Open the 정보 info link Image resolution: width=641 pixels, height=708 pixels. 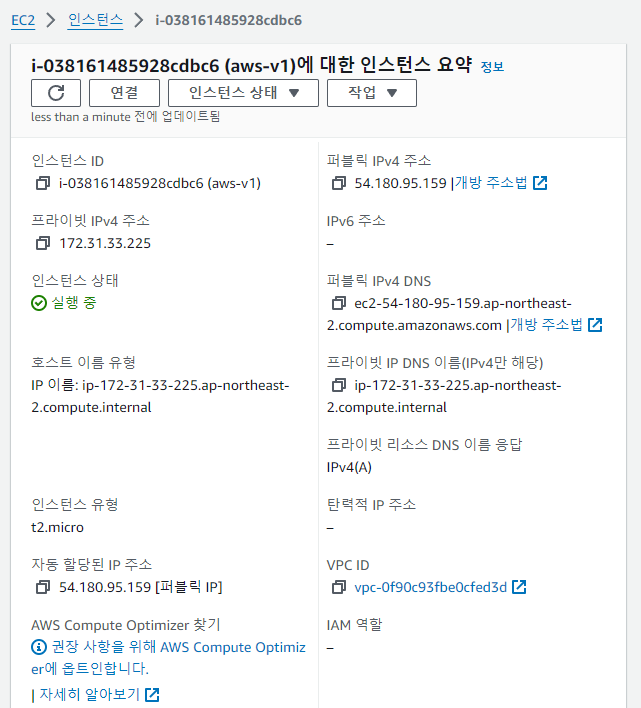coord(492,67)
